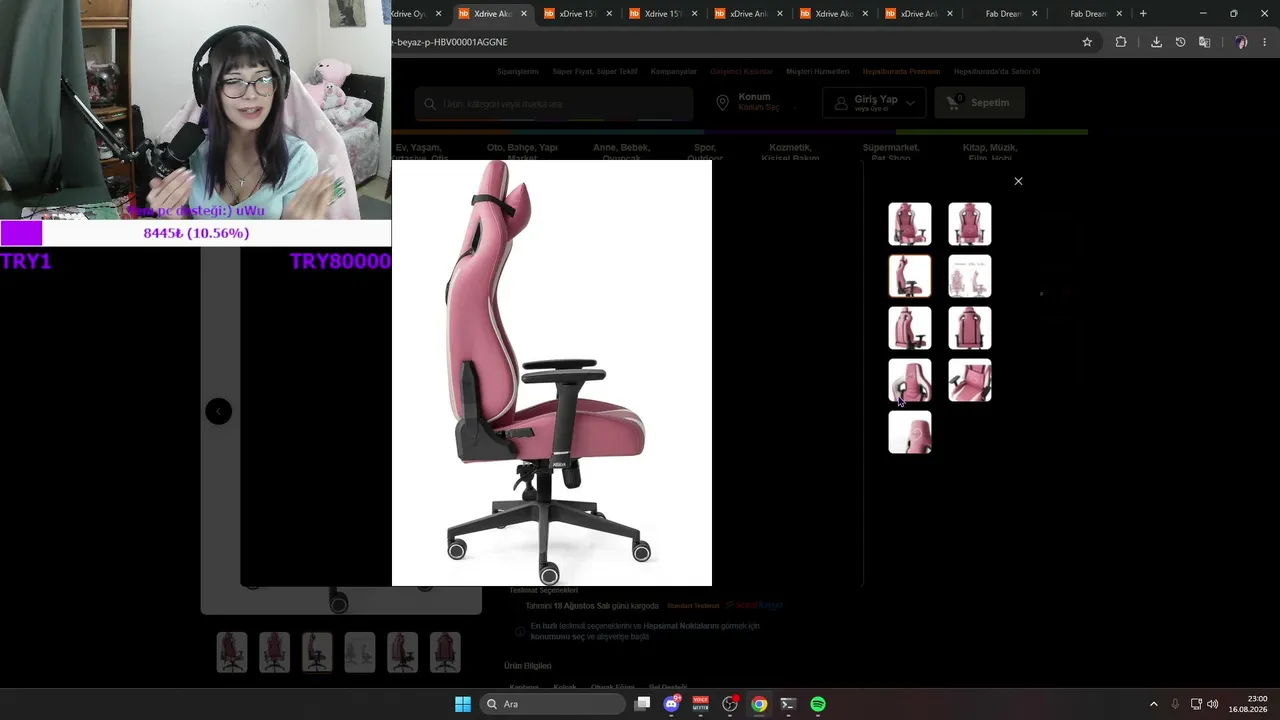1280x720 pixels.
Task: Expand the system tray hidden icons chevron
Action: pos(1153,704)
